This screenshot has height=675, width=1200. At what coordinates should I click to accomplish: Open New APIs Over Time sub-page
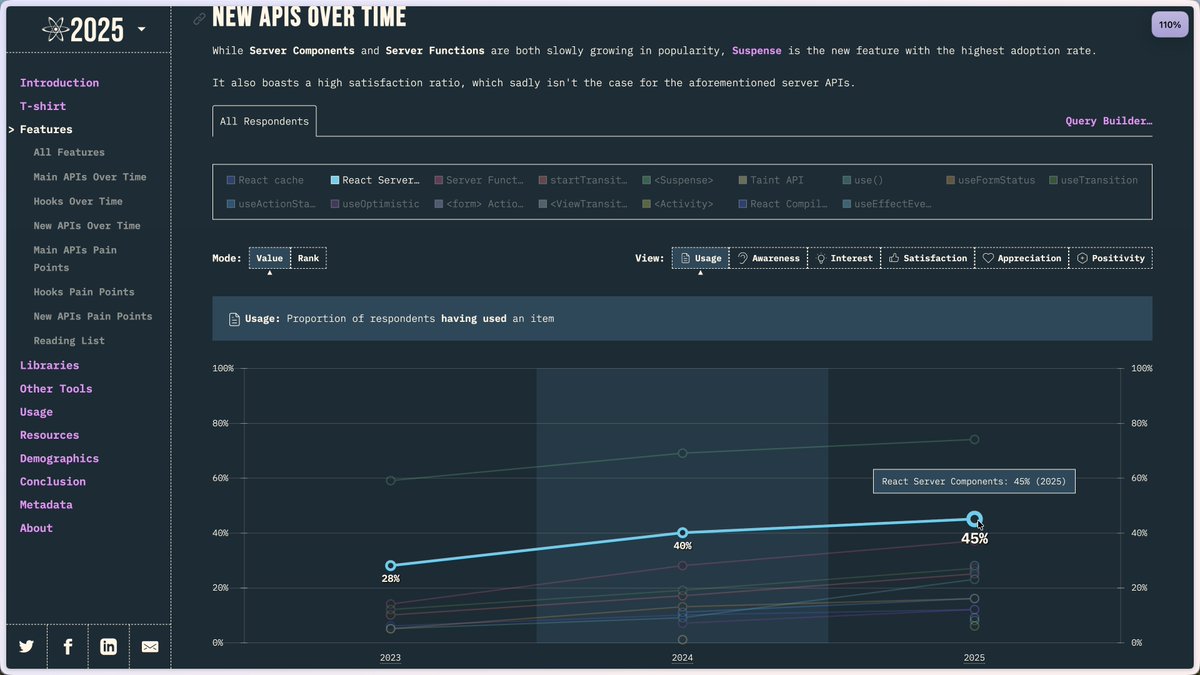pos(87,226)
